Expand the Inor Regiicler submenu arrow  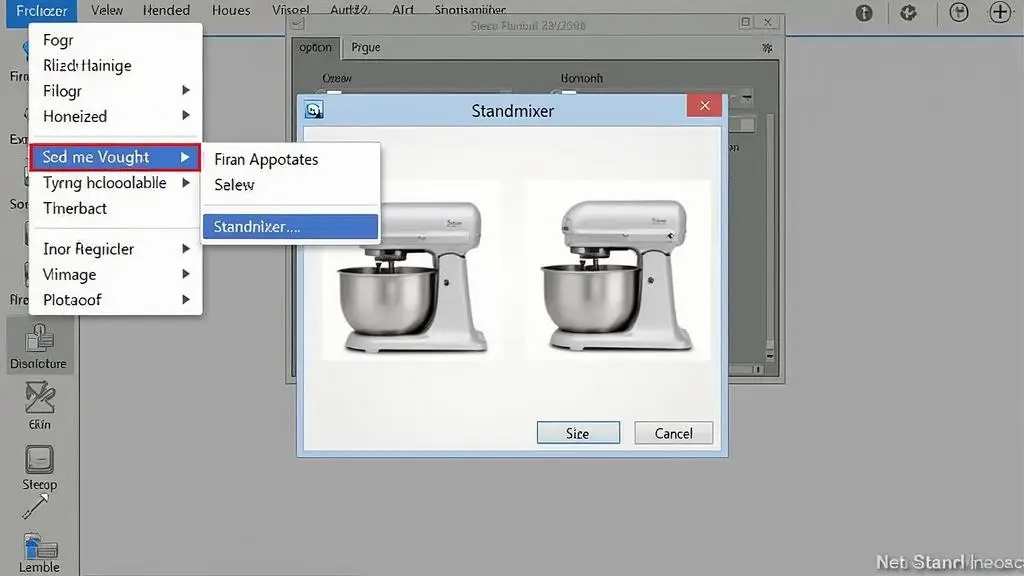(x=186, y=249)
